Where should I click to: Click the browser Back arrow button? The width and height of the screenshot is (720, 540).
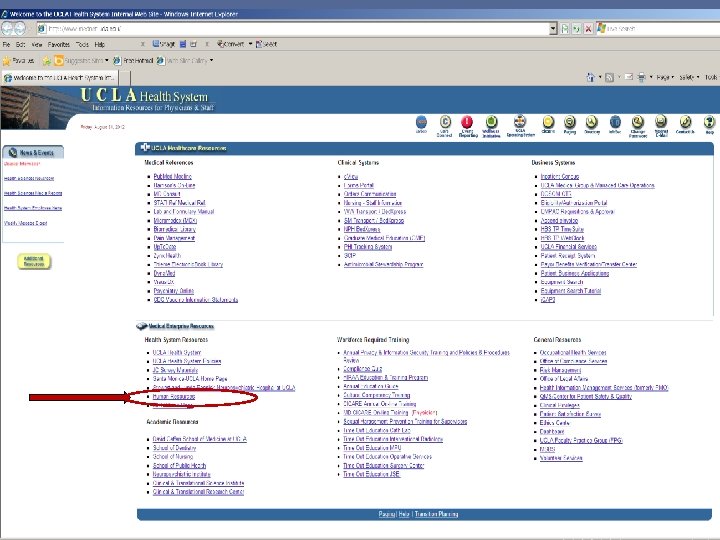point(7,28)
